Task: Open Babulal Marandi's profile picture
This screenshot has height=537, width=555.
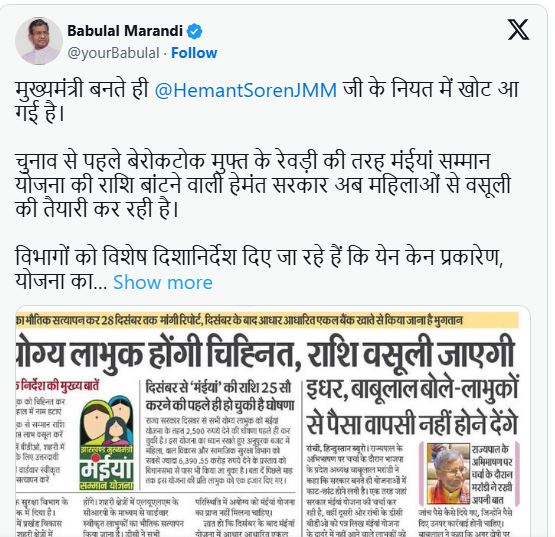Action: [39, 41]
